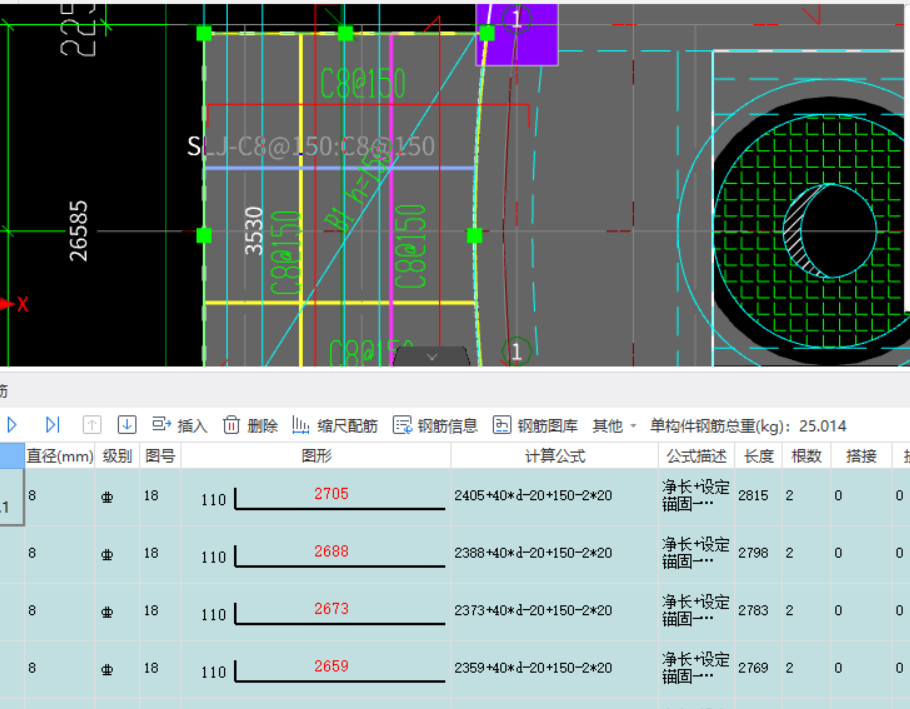The height and width of the screenshot is (709, 910).
Task: Click figure number 18 in first row
Action: tap(151, 495)
